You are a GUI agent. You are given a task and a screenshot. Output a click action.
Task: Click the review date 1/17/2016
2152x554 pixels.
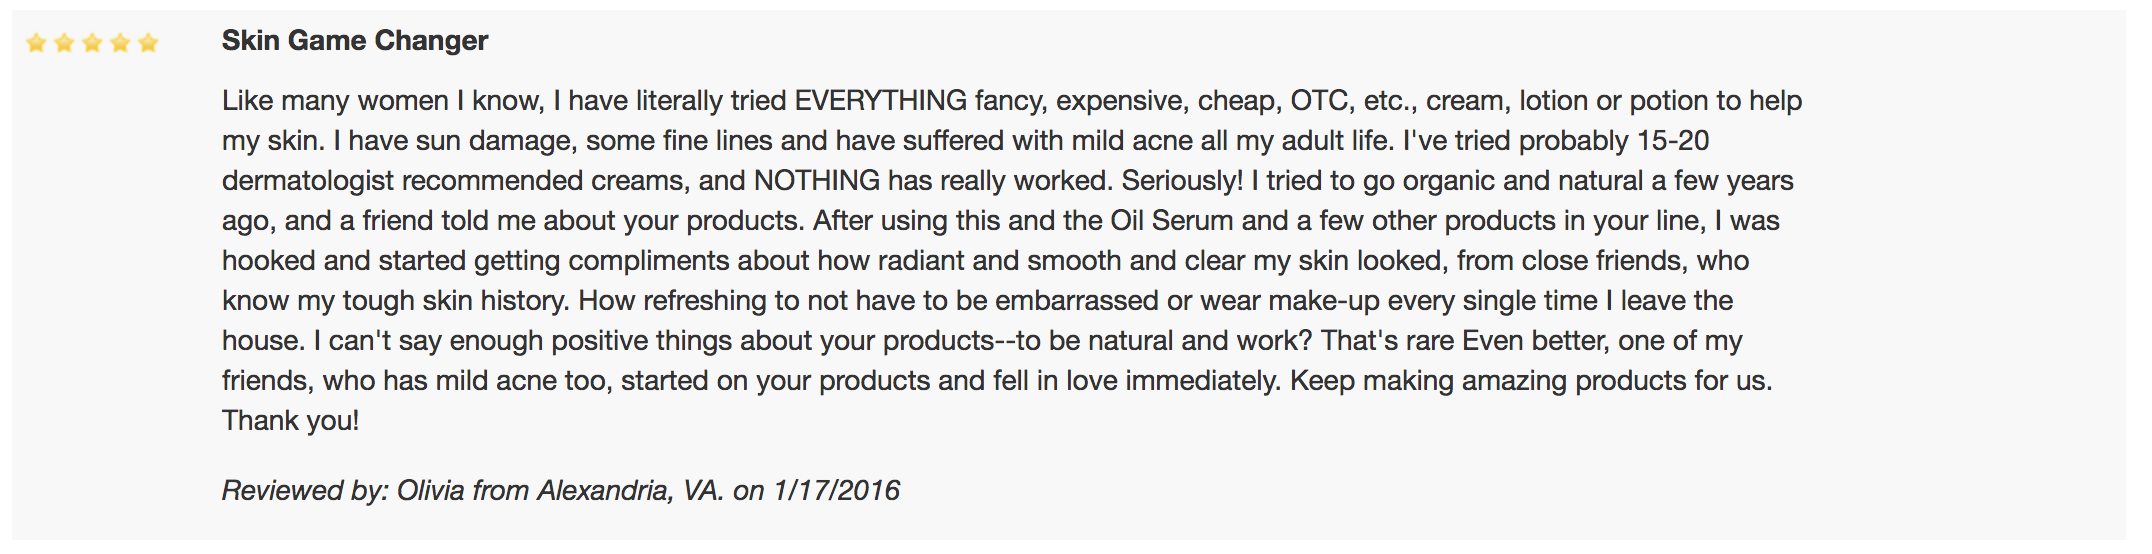pyautogui.click(x=836, y=491)
